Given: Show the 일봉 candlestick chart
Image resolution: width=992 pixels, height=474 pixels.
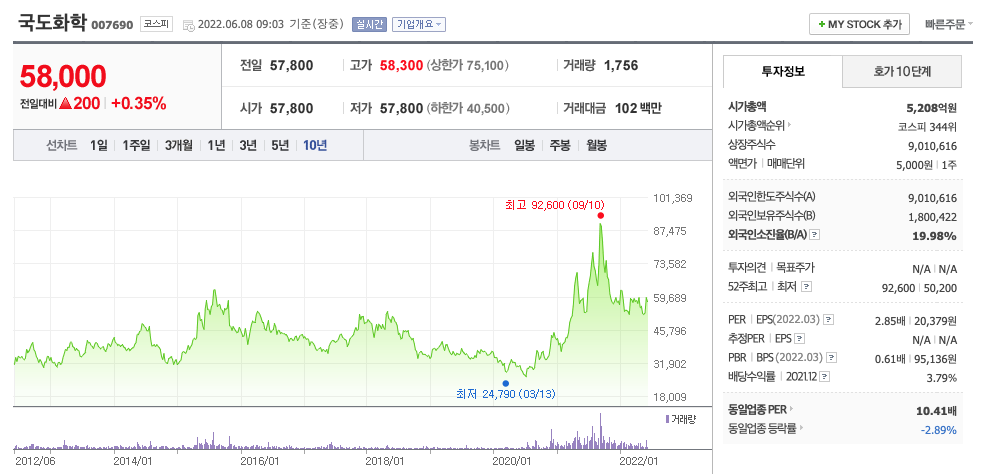Looking at the screenshot, I should (524, 145).
